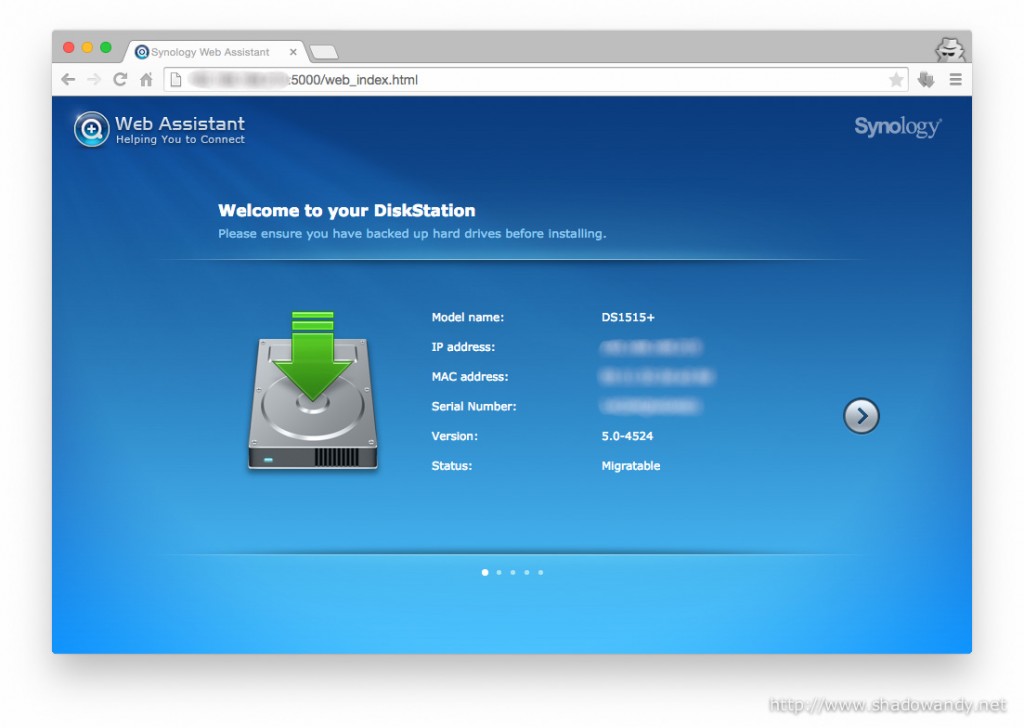Click the "Status:" label
The height and width of the screenshot is (728, 1024).
pyautogui.click(x=451, y=466)
